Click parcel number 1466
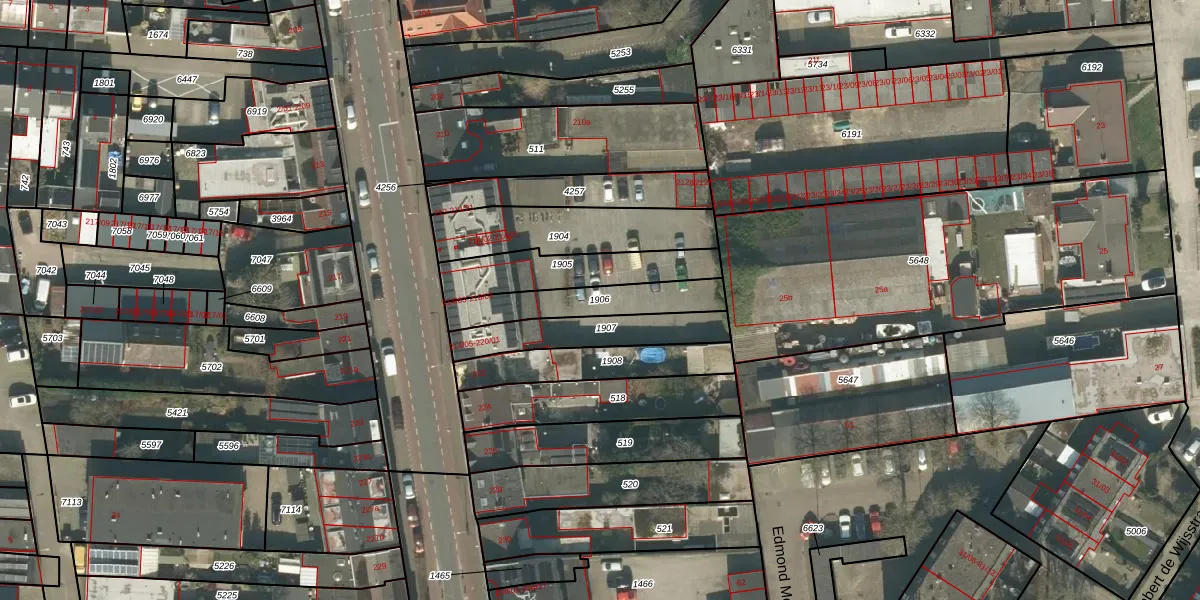The image size is (1200, 600). point(643,584)
